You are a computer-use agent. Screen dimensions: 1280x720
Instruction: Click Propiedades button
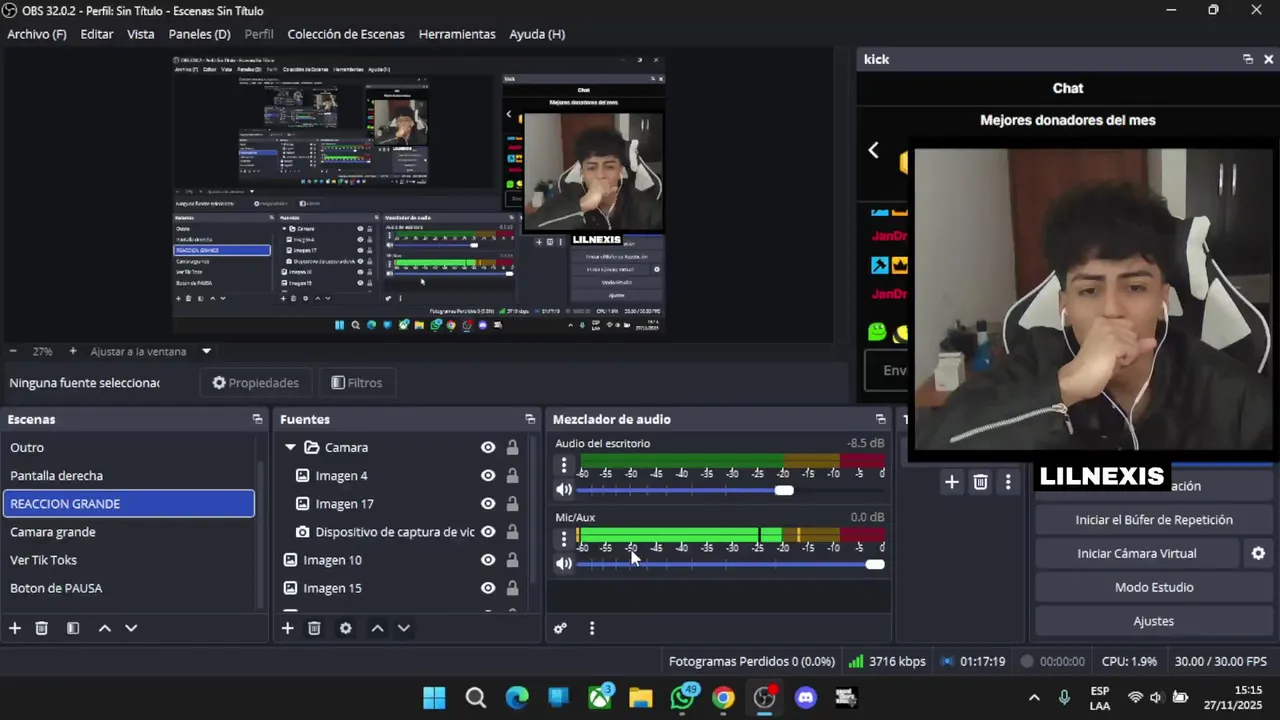click(x=256, y=383)
